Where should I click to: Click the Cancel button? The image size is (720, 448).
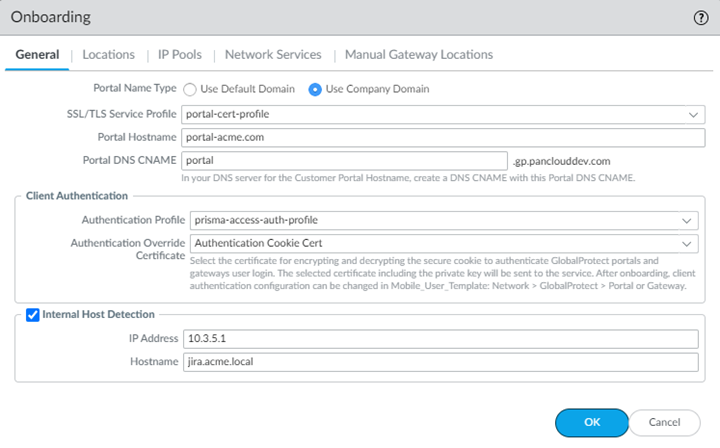coord(666,422)
